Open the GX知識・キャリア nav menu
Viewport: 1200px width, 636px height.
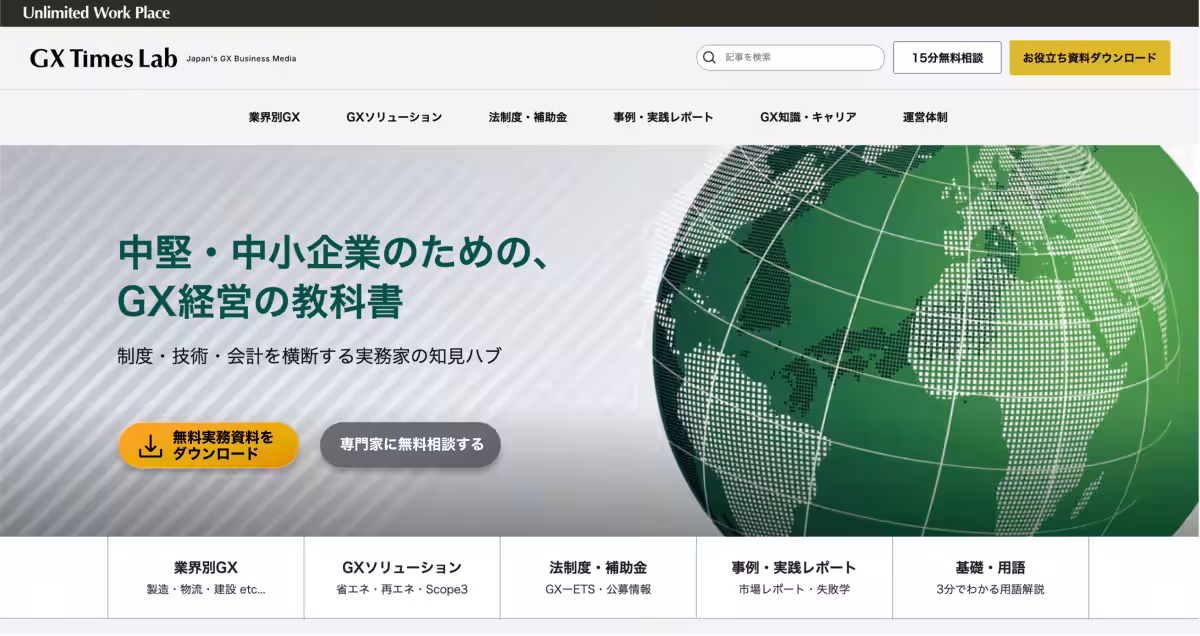point(808,117)
